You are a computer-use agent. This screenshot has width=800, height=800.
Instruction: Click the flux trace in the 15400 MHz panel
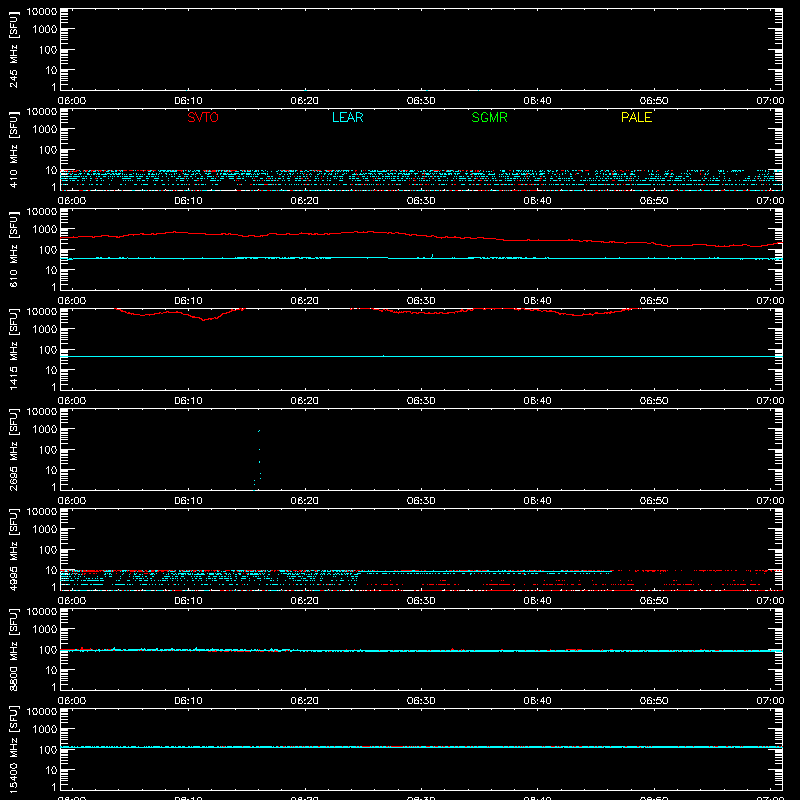click(421, 746)
